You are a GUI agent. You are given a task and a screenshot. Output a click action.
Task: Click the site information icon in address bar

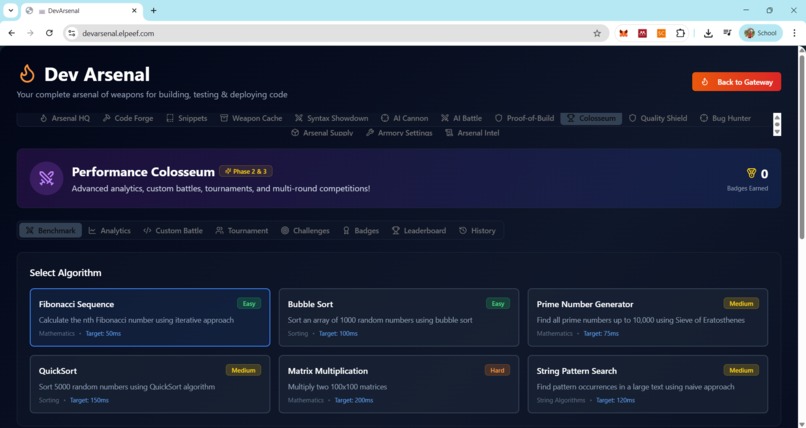72,33
